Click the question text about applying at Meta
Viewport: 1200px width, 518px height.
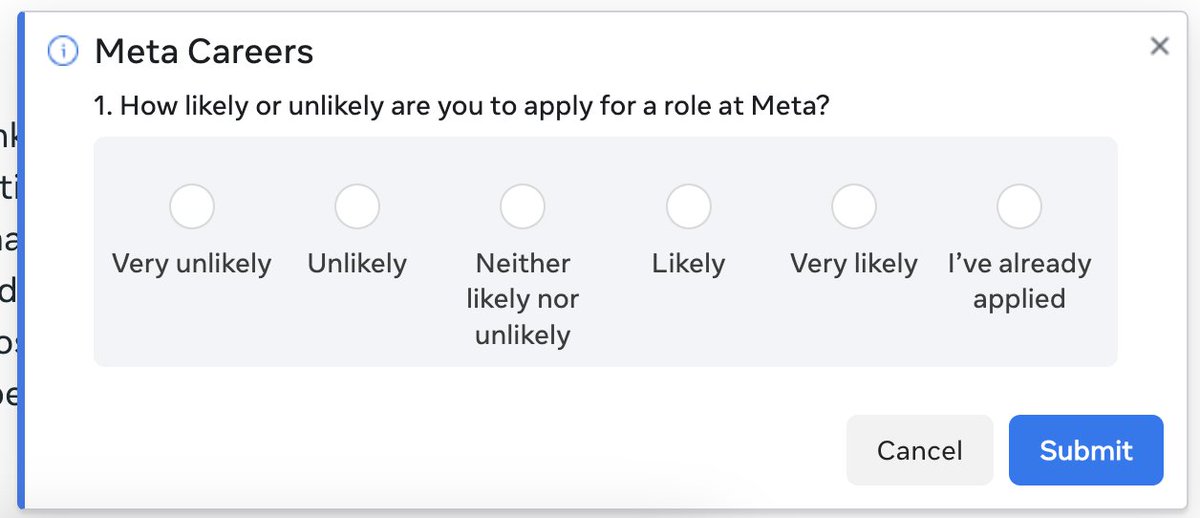click(x=461, y=106)
